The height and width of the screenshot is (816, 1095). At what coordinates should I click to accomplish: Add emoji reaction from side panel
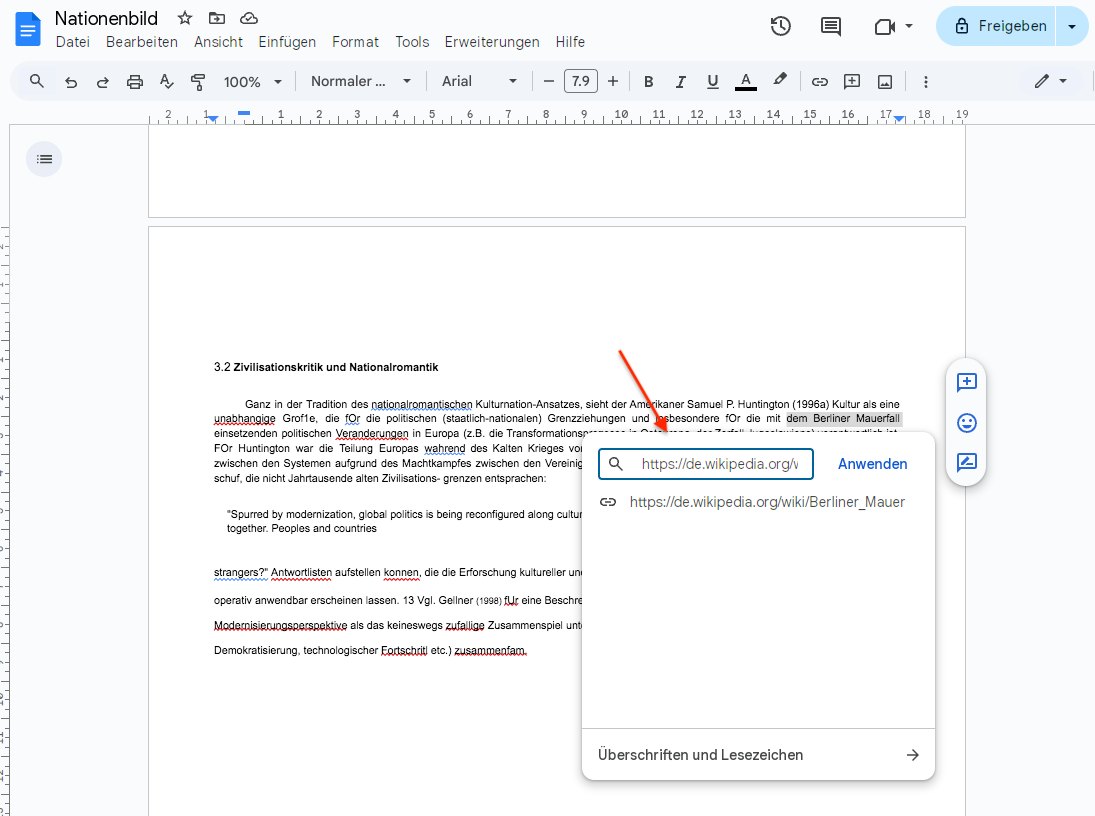[967, 423]
